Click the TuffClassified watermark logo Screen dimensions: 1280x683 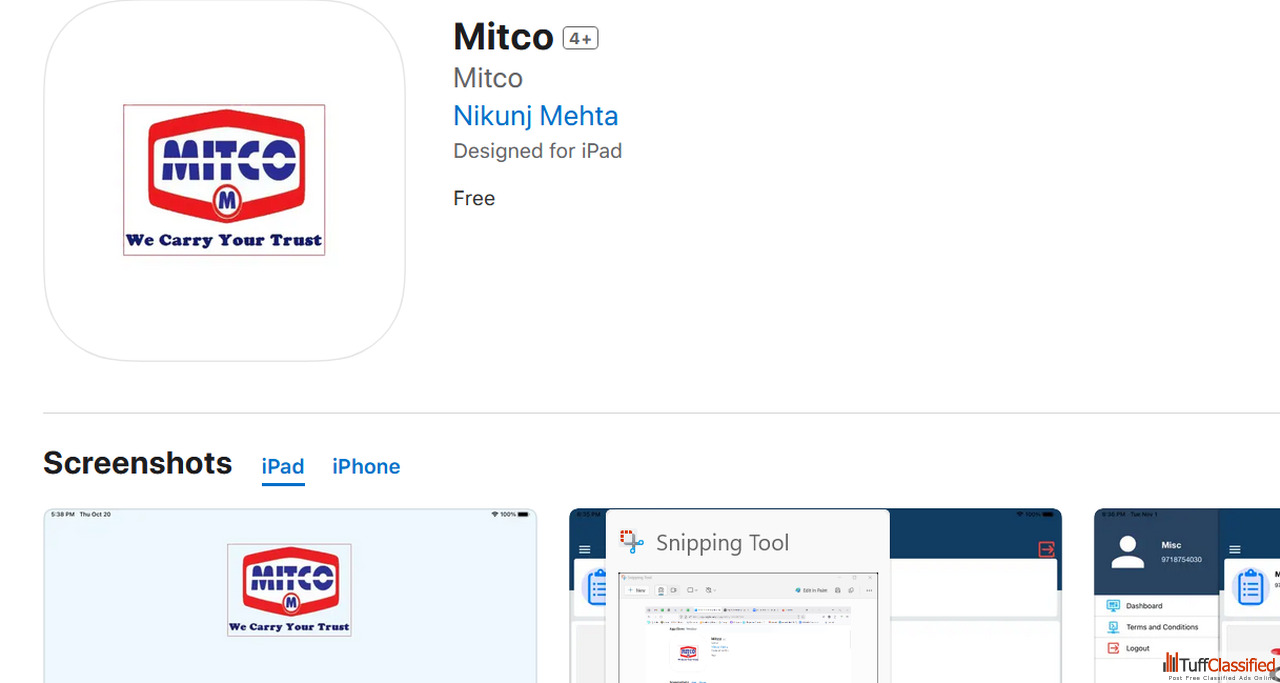1220,666
